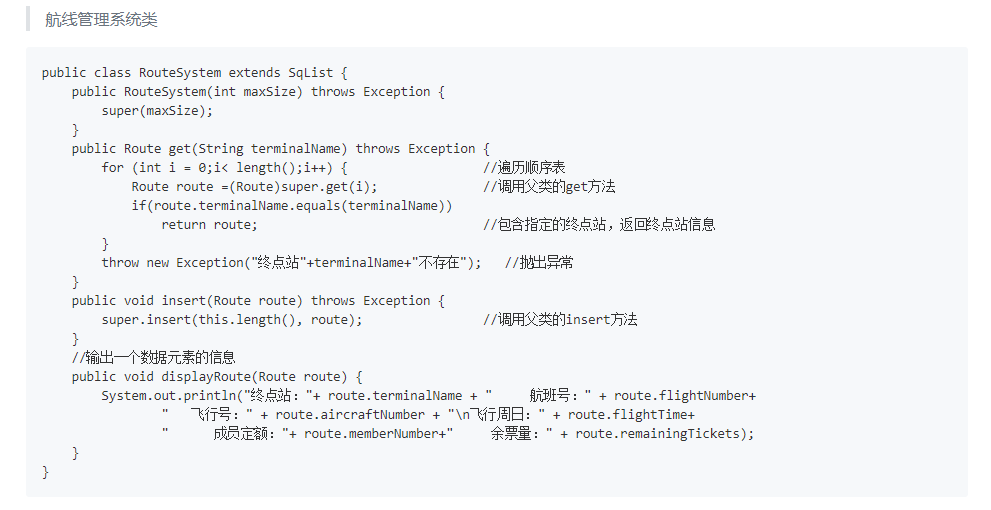Image resolution: width=991 pixels, height=510 pixels.
Task: Click the comment 包含指定的终点站,返回终点站信息
Action: (x=599, y=224)
